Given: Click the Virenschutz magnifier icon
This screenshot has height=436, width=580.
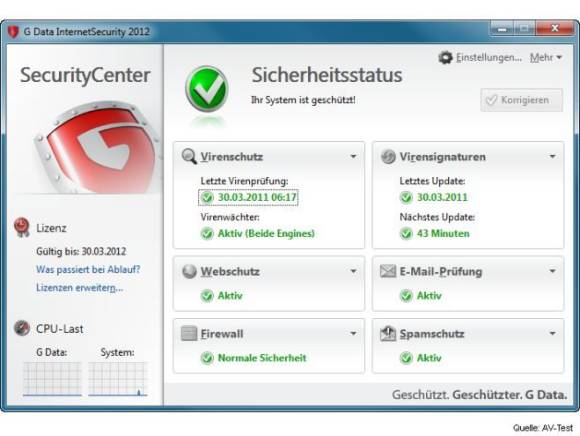Looking at the screenshot, I should click(x=189, y=156).
